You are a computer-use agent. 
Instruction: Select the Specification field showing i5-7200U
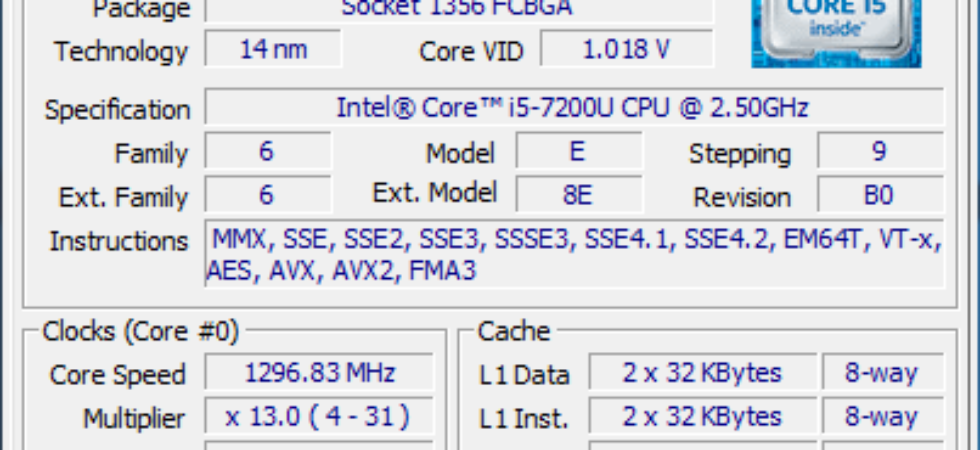[x=574, y=108]
